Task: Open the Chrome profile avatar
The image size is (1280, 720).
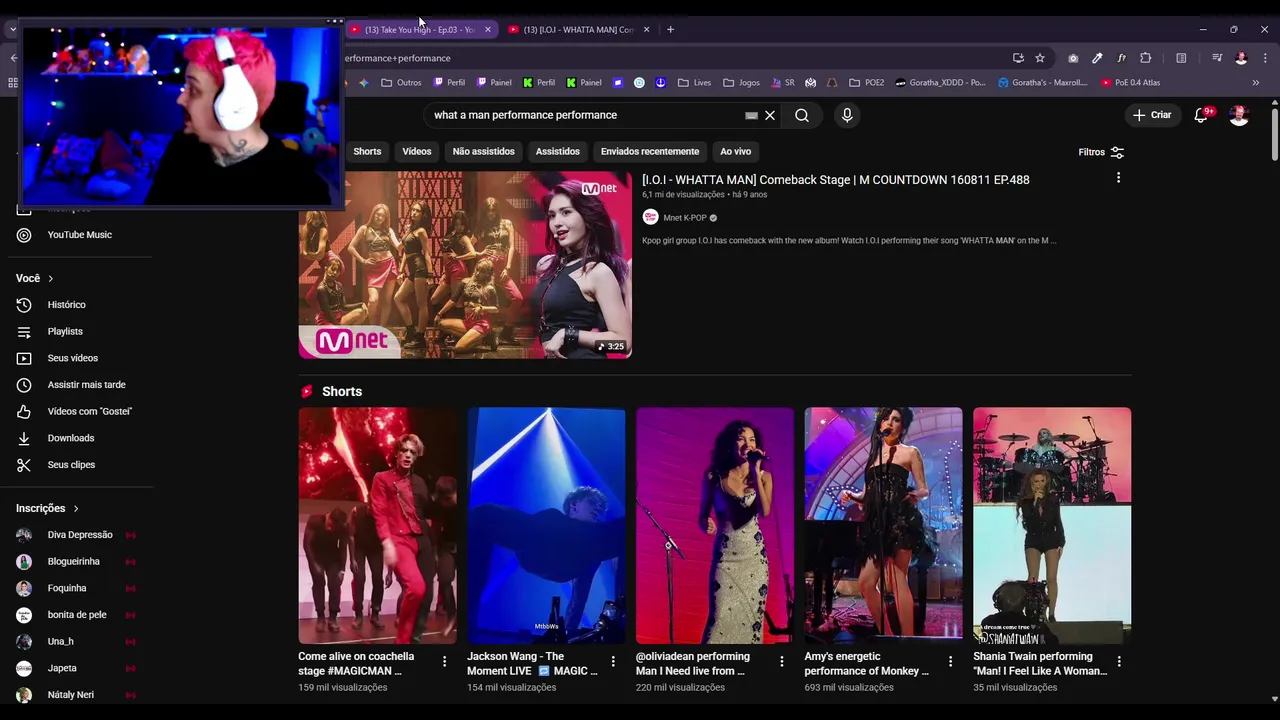Action: point(1241,58)
